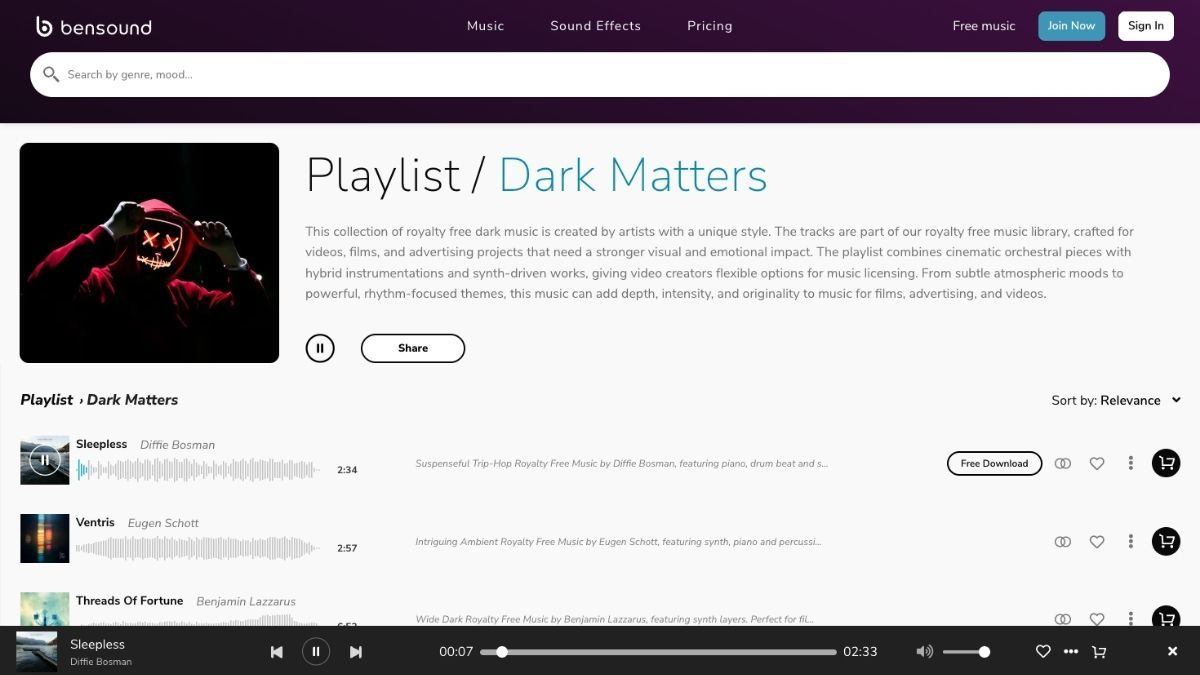Open player bar three-dot menu

[x=1071, y=652]
